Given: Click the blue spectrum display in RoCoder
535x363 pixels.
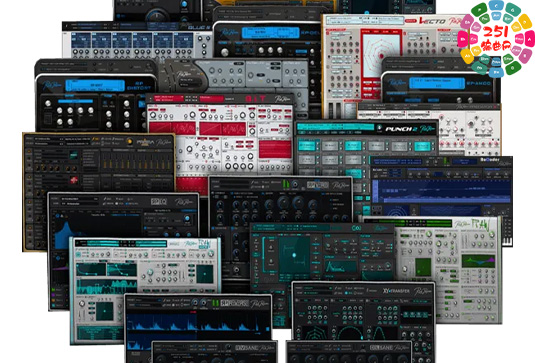Looking at the screenshot, I should (x=441, y=192).
